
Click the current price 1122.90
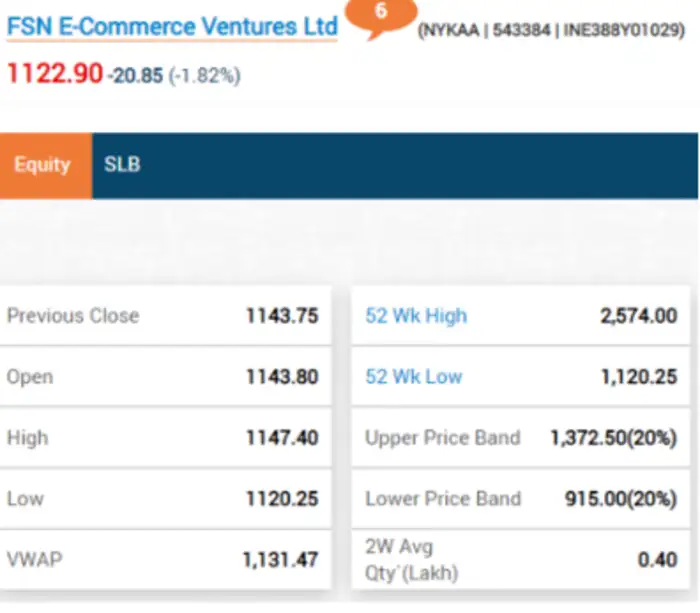pyautogui.click(x=54, y=74)
